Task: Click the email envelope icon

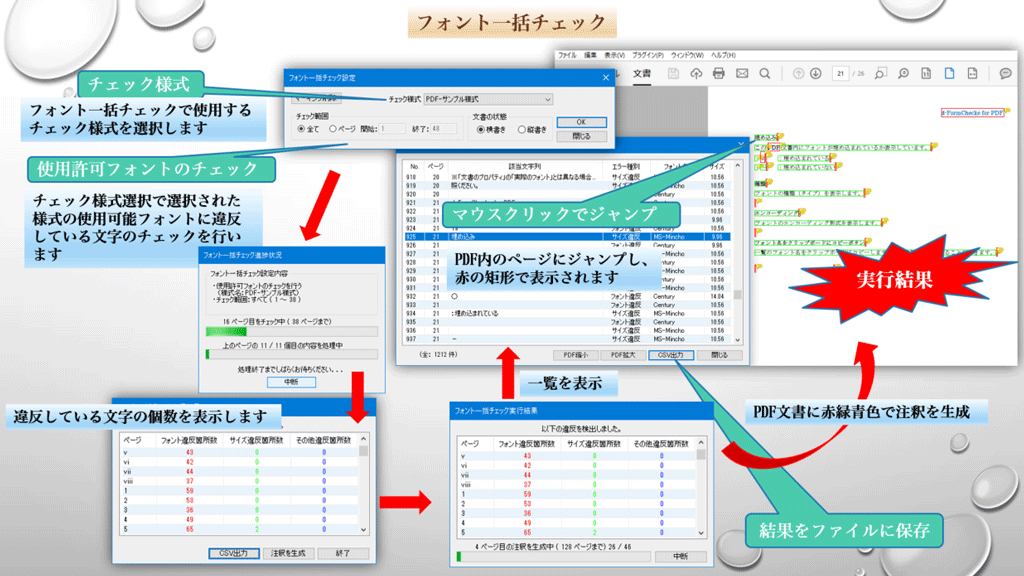Action: pos(741,74)
